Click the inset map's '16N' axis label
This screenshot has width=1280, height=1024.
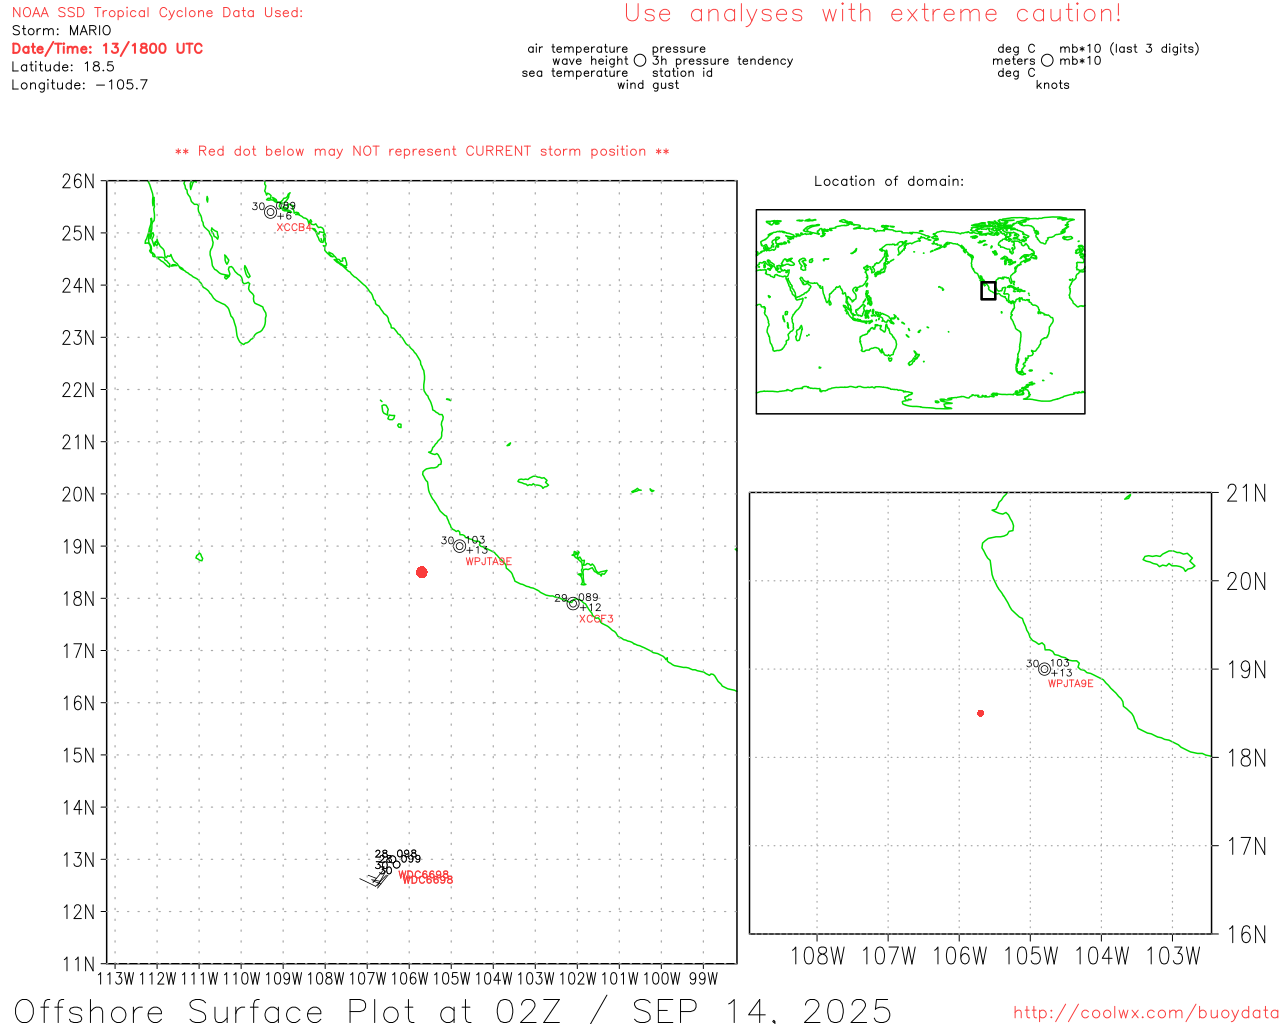pos(1247,935)
